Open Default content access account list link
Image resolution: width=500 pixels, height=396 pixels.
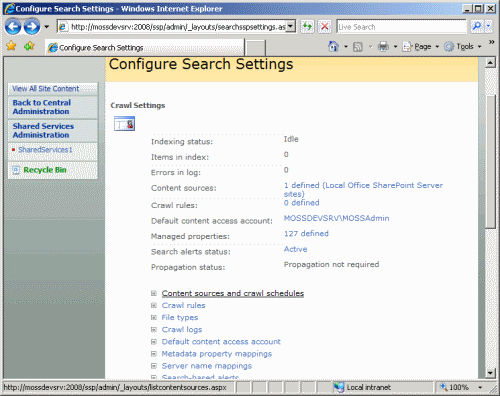click(x=221, y=342)
